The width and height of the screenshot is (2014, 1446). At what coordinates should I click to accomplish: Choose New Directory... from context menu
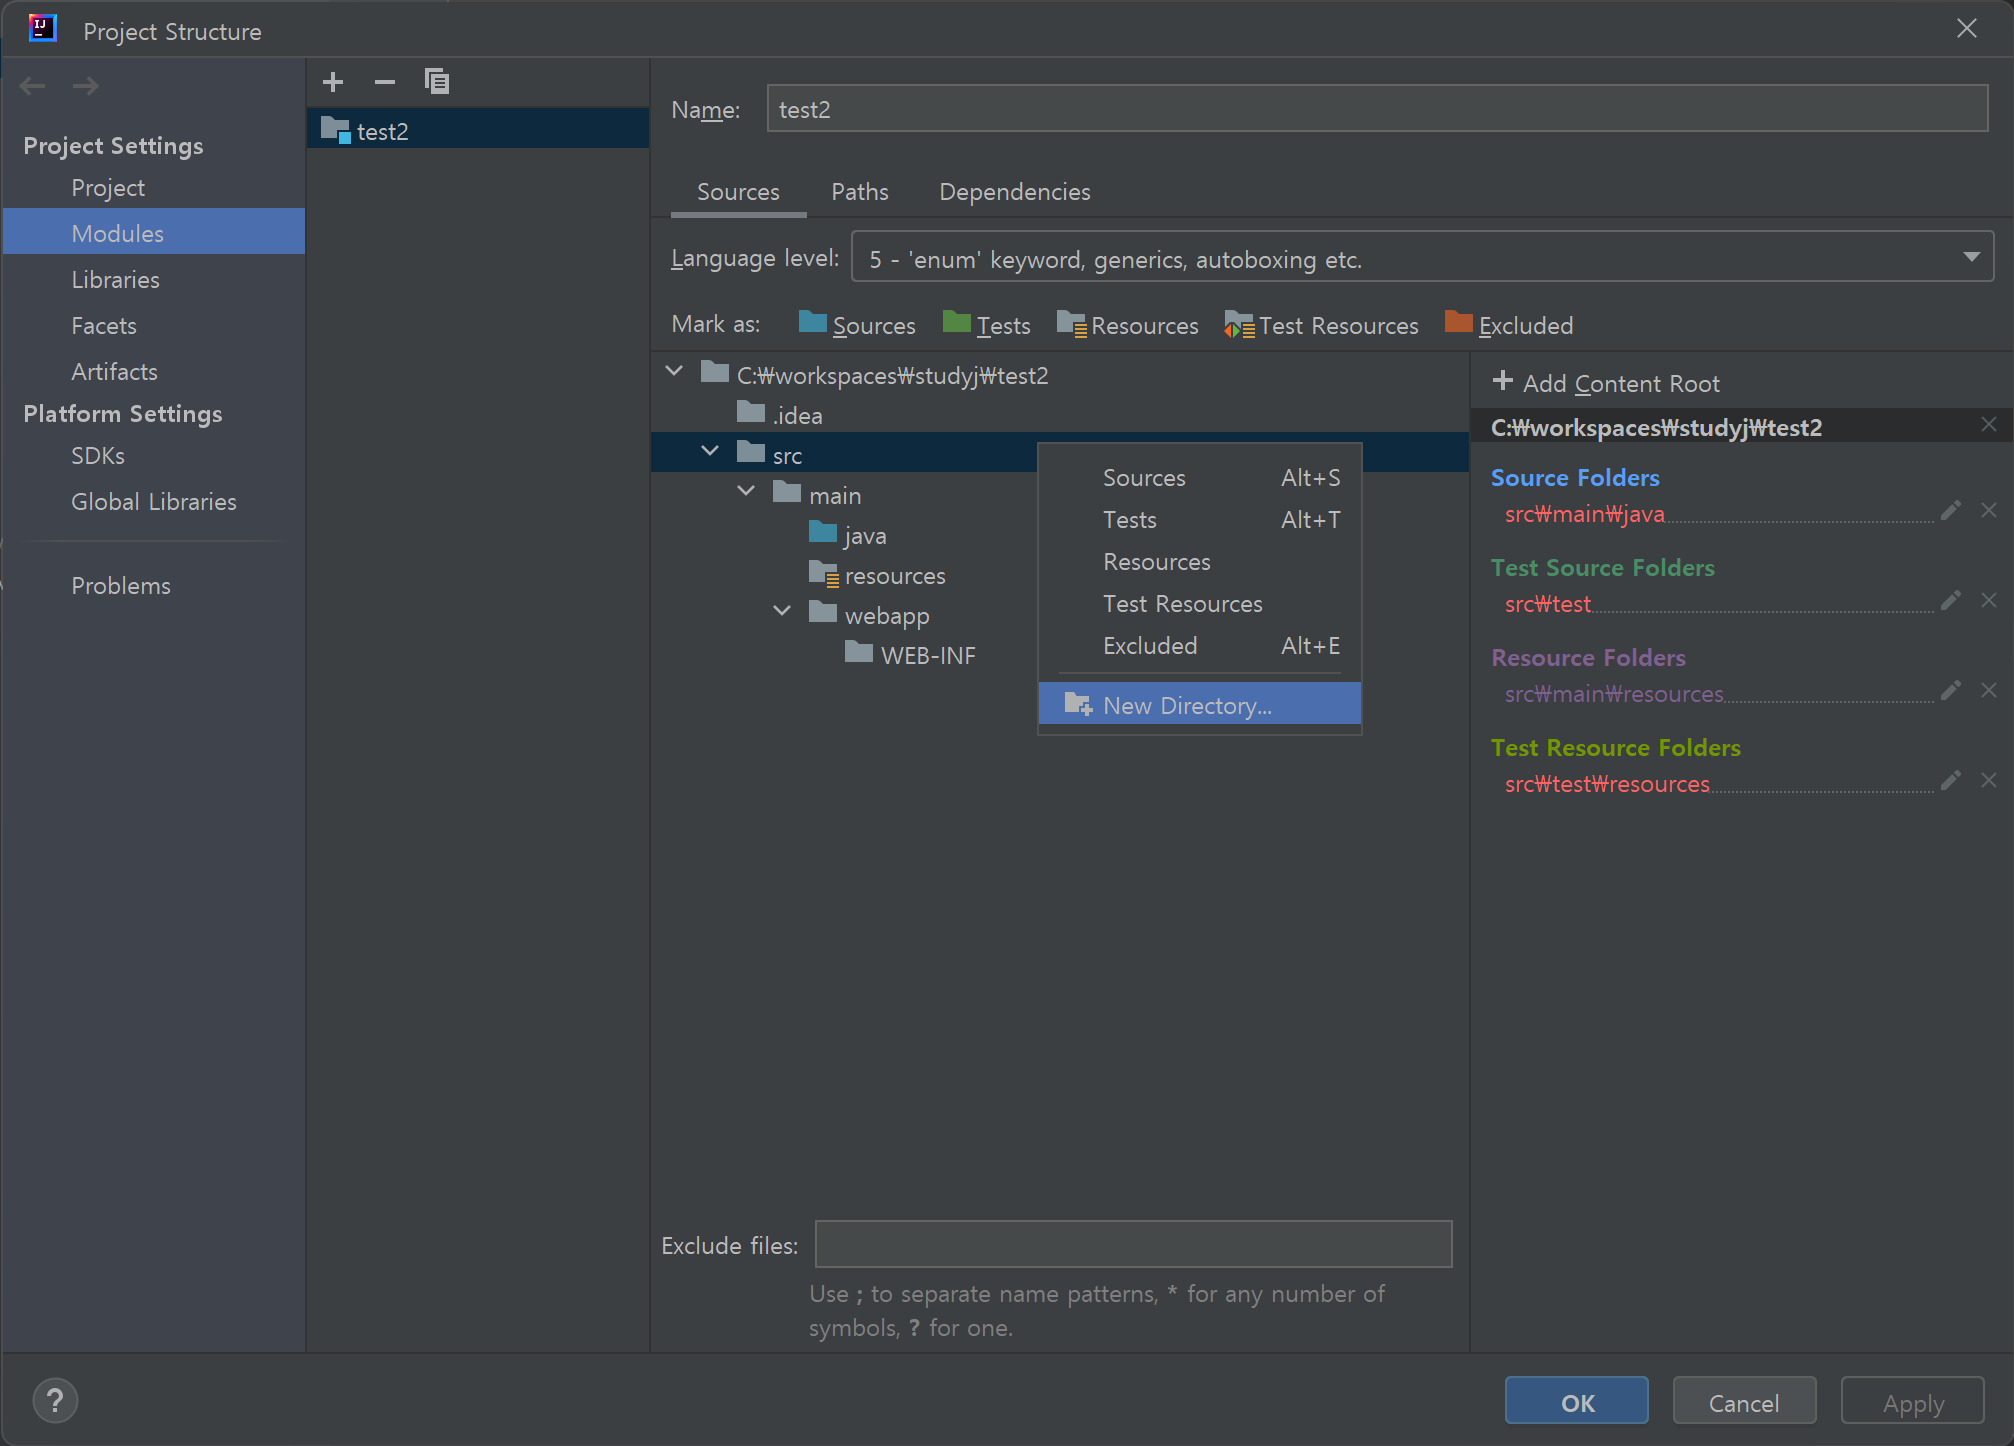[x=1186, y=705]
